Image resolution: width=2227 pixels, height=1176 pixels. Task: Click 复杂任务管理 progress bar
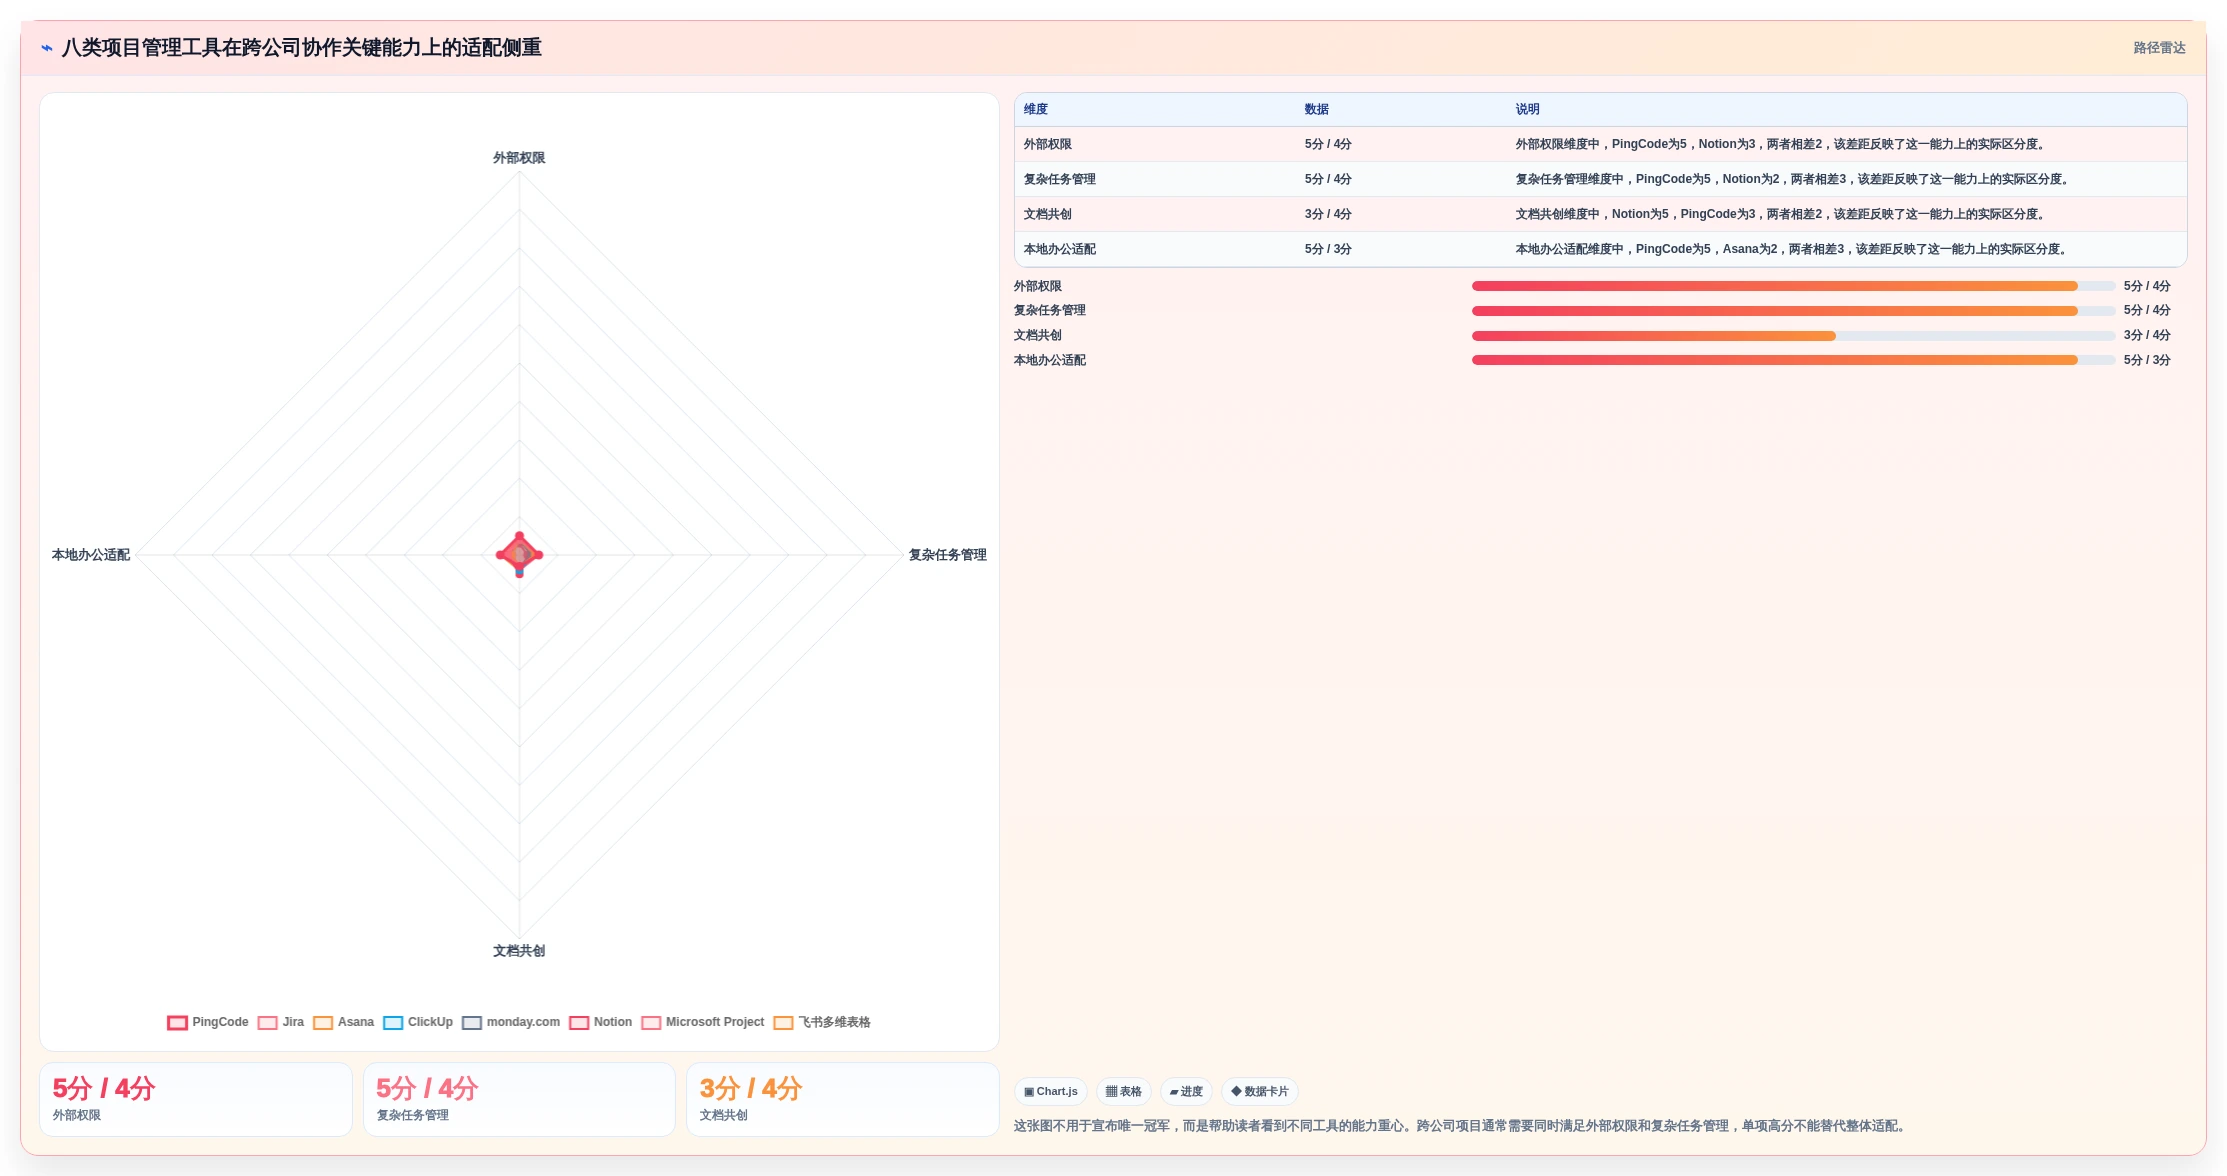click(1793, 311)
